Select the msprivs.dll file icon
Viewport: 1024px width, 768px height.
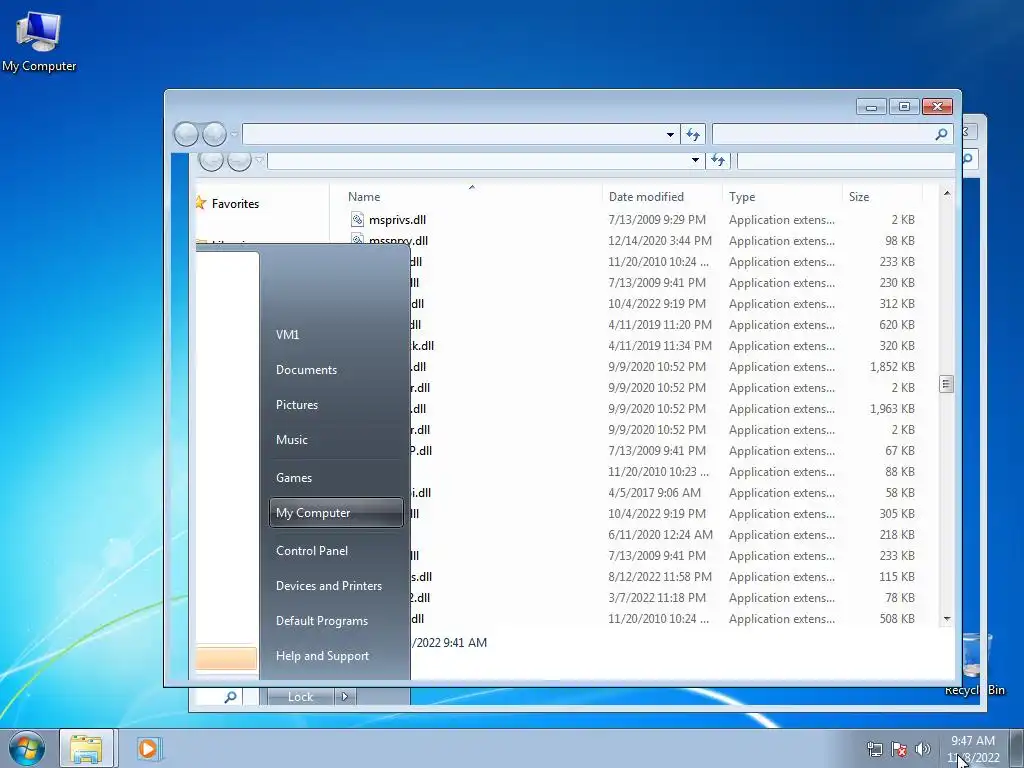pos(357,219)
